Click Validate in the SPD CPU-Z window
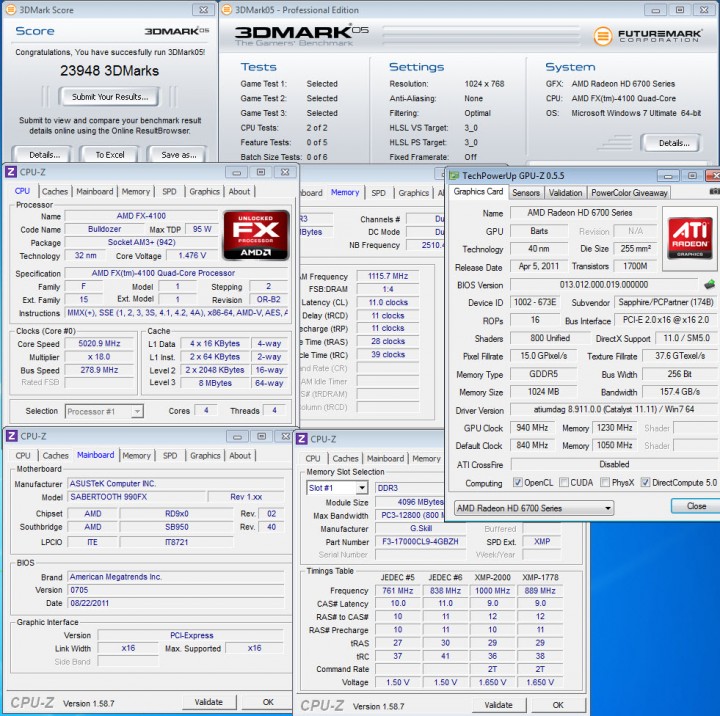This screenshot has height=716, width=720. (498, 705)
